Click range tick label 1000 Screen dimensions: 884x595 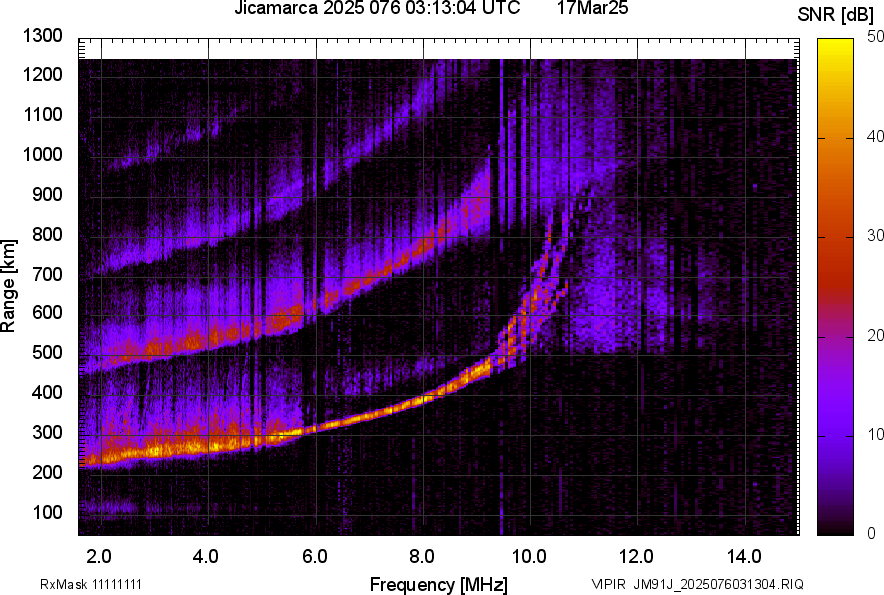pos(42,154)
